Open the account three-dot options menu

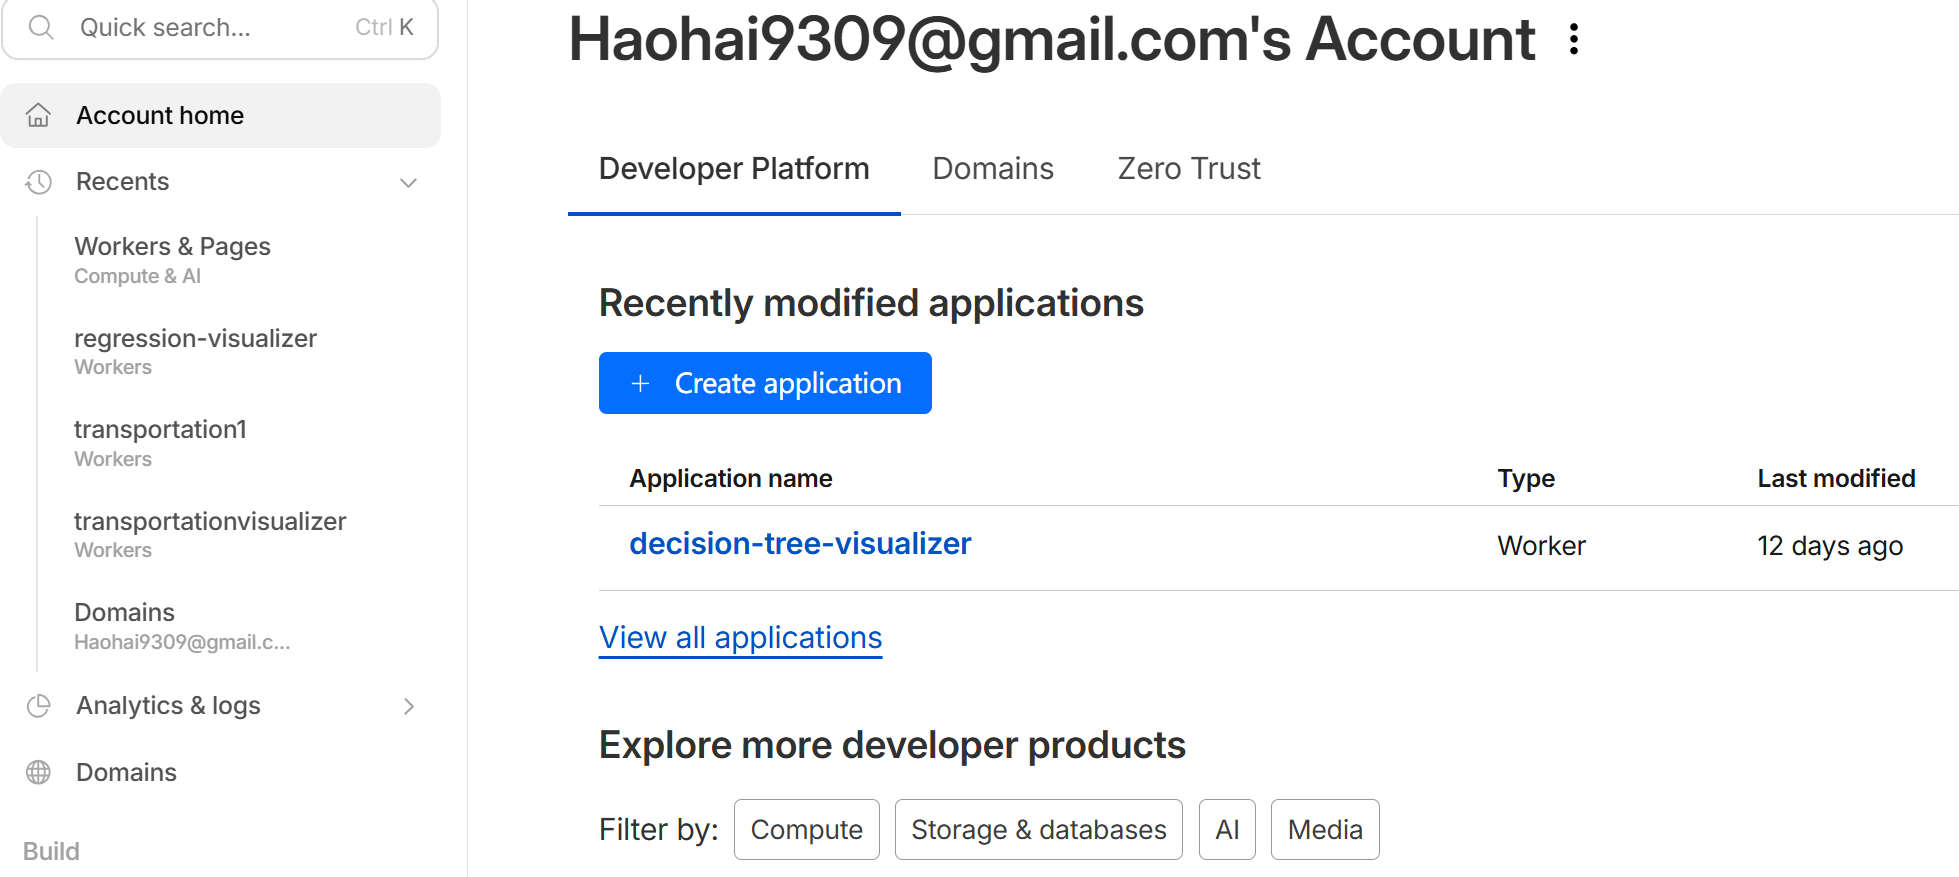click(1574, 39)
